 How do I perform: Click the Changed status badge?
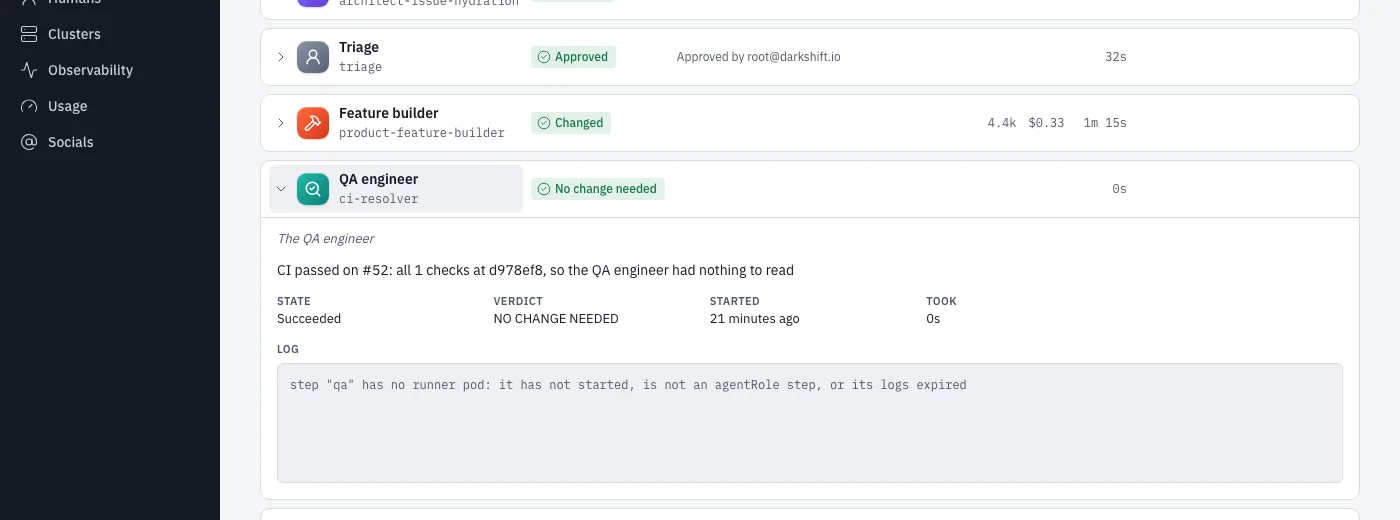[x=571, y=123]
